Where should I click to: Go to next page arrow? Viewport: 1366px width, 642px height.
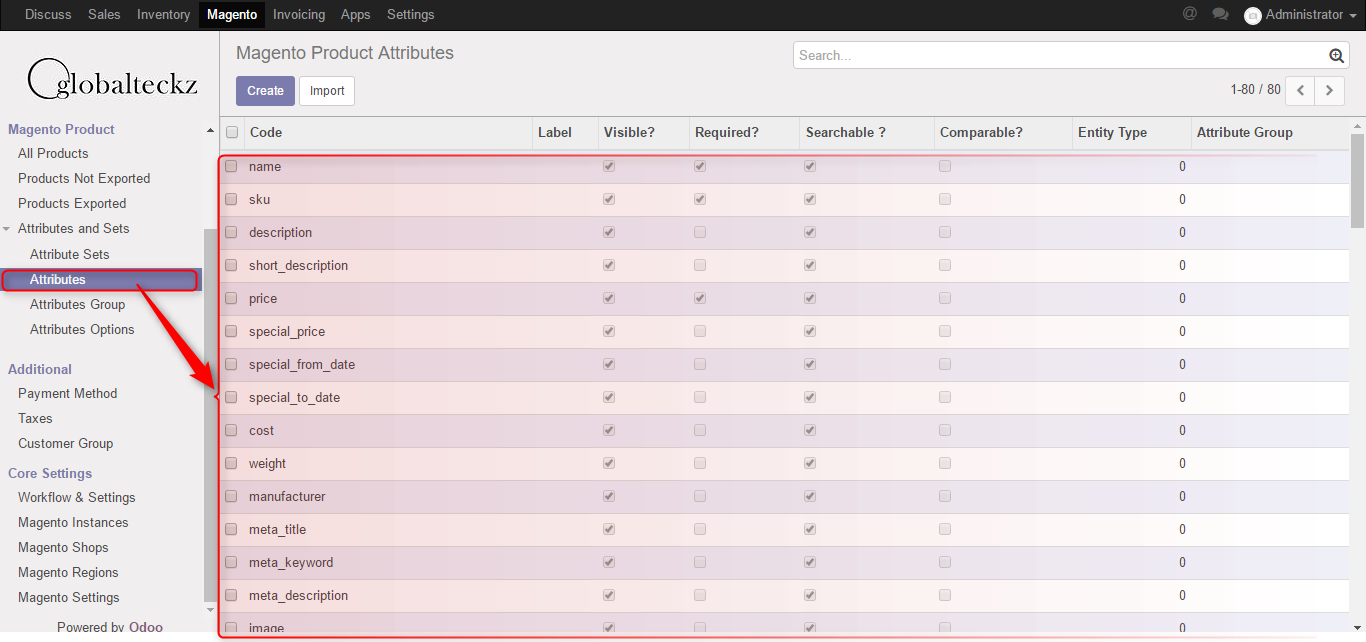[x=1329, y=90]
